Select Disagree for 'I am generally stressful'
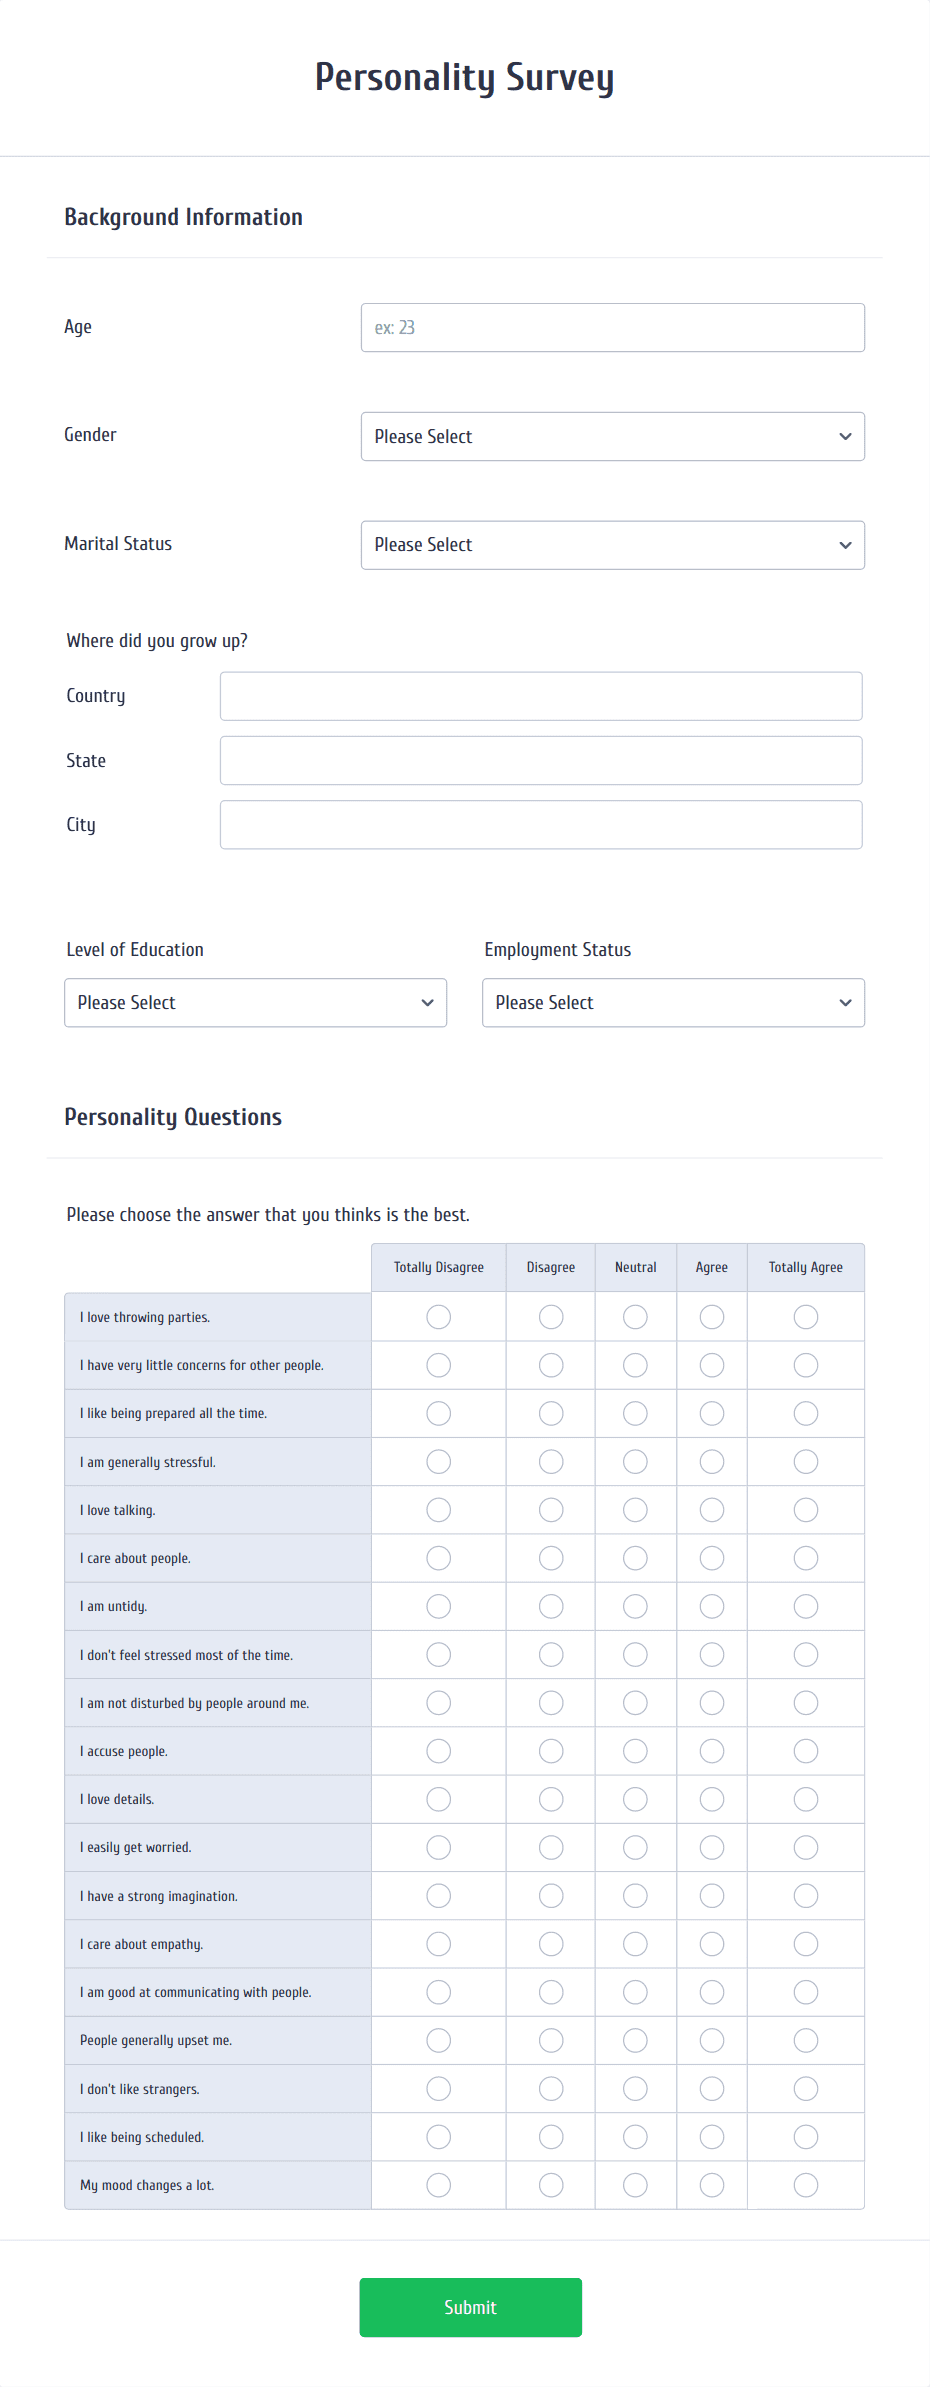 (x=550, y=1461)
